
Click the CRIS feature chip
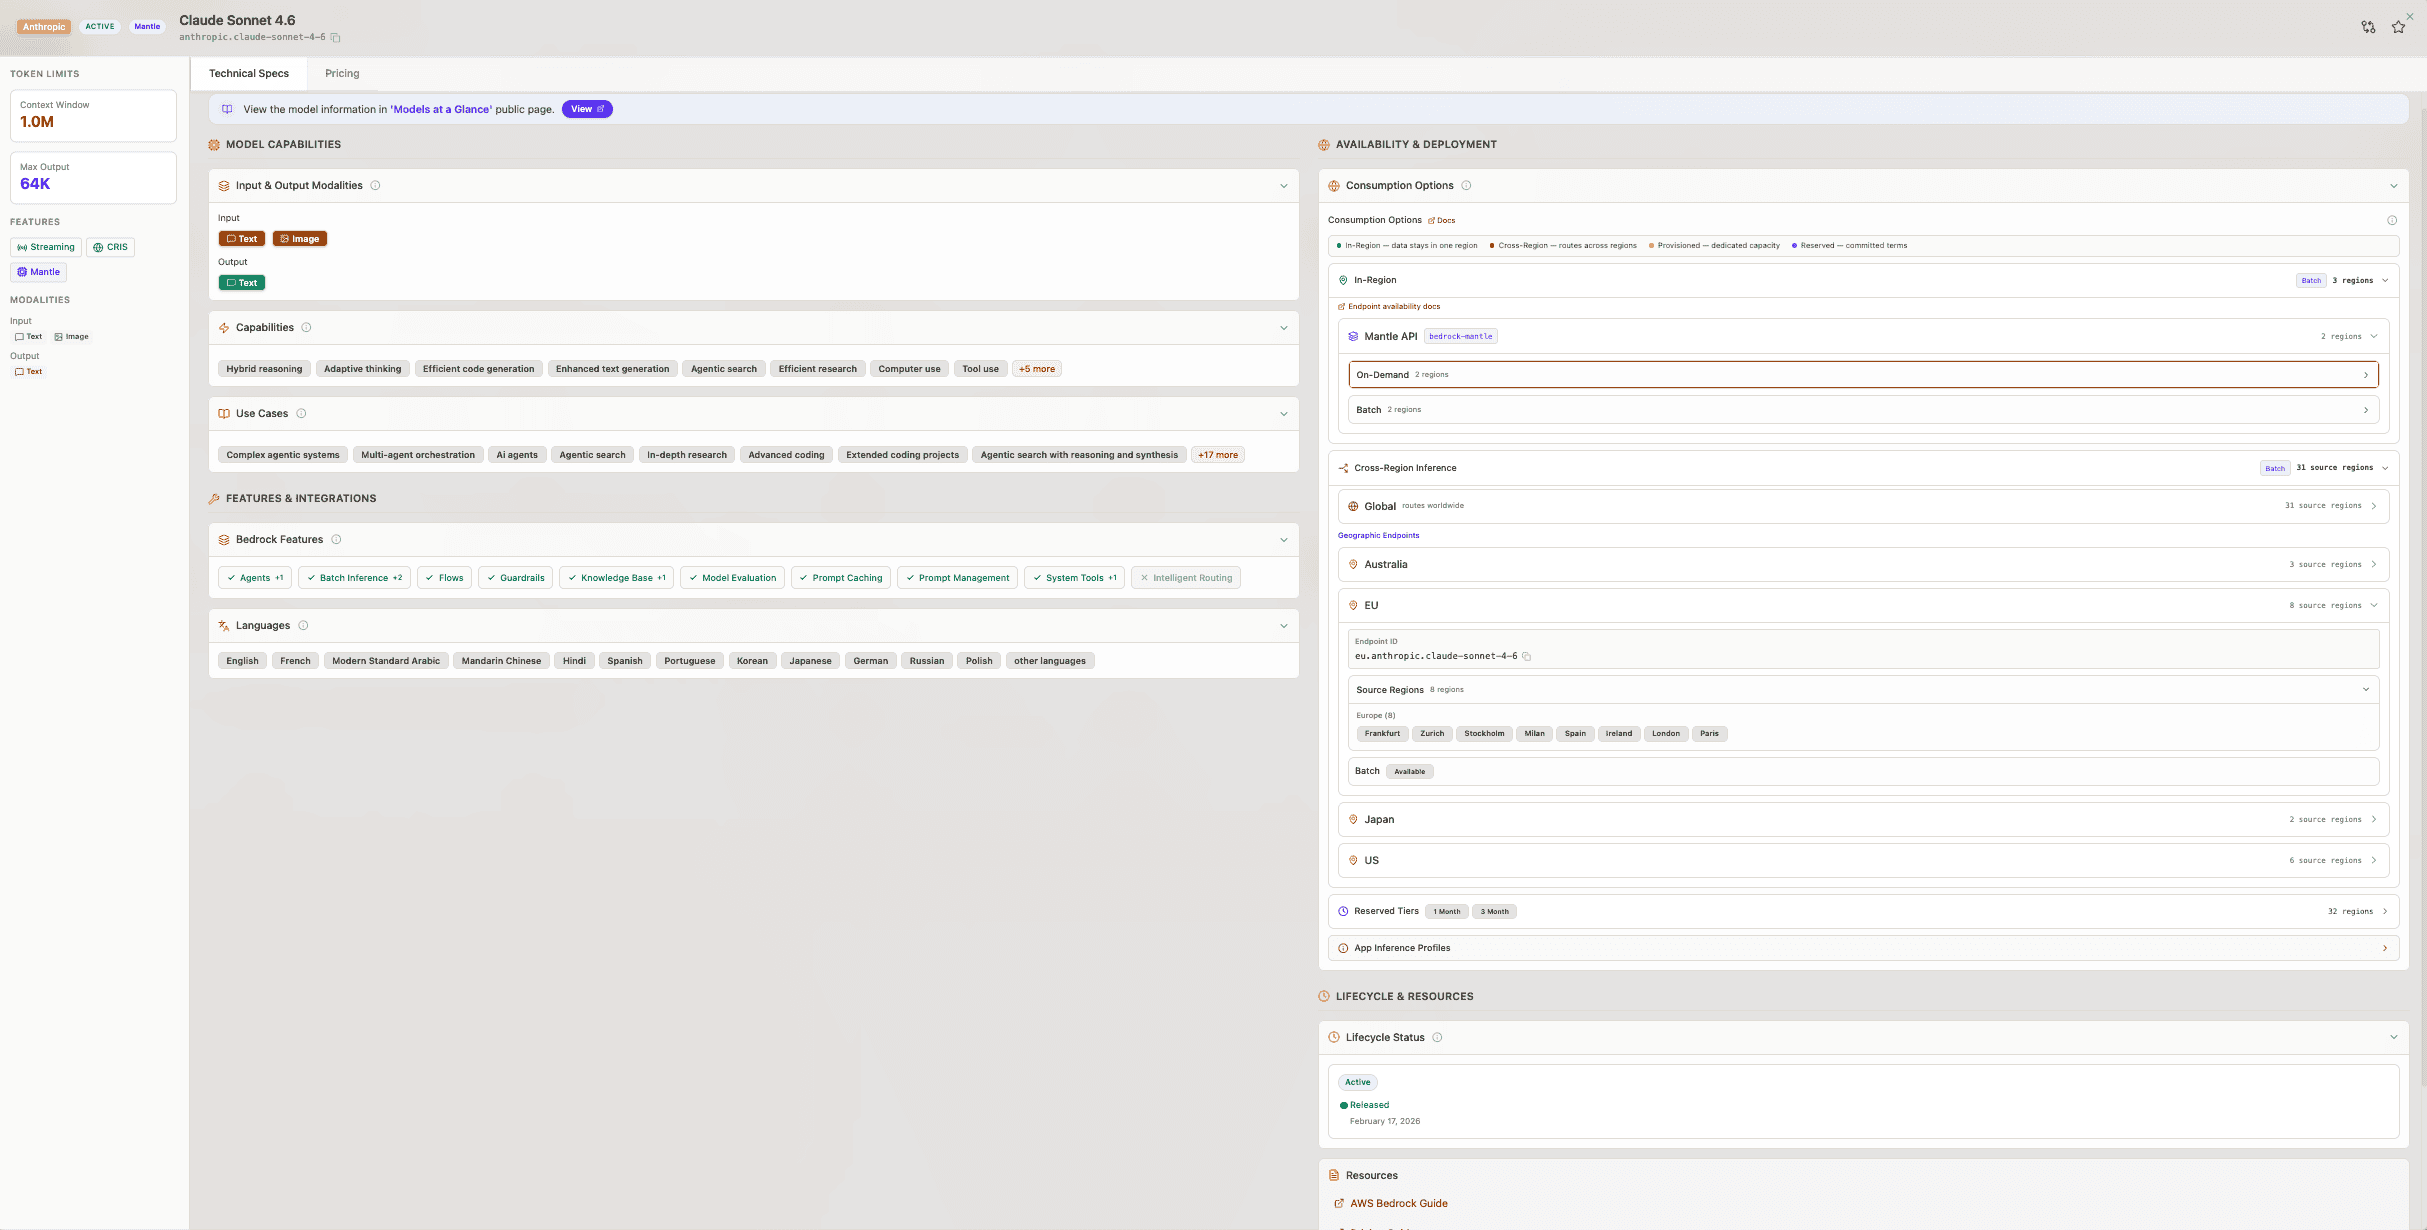coord(111,248)
